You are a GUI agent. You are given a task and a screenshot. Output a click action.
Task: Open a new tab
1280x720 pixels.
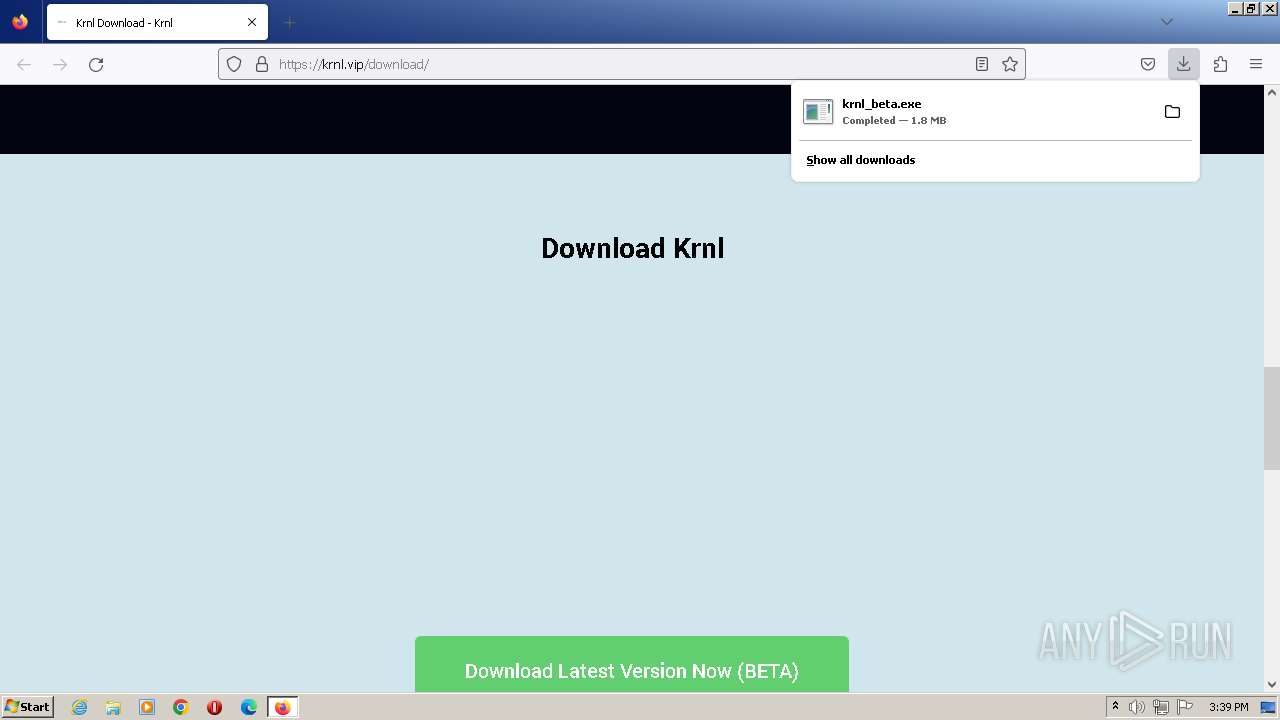(x=289, y=22)
